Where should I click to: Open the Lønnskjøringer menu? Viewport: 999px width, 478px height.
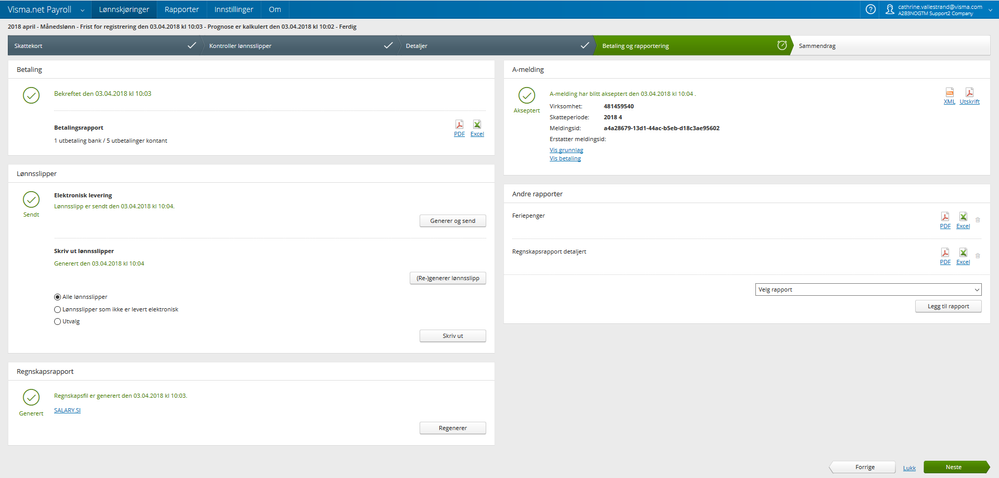pyautogui.click(x=124, y=10)
